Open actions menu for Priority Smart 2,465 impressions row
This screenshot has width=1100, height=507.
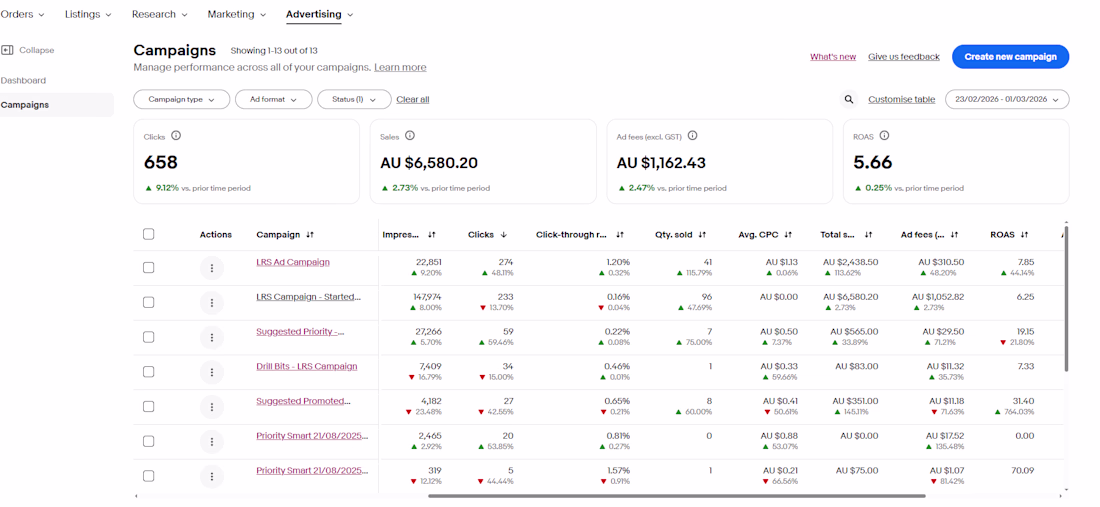click(x=212, y=442)
